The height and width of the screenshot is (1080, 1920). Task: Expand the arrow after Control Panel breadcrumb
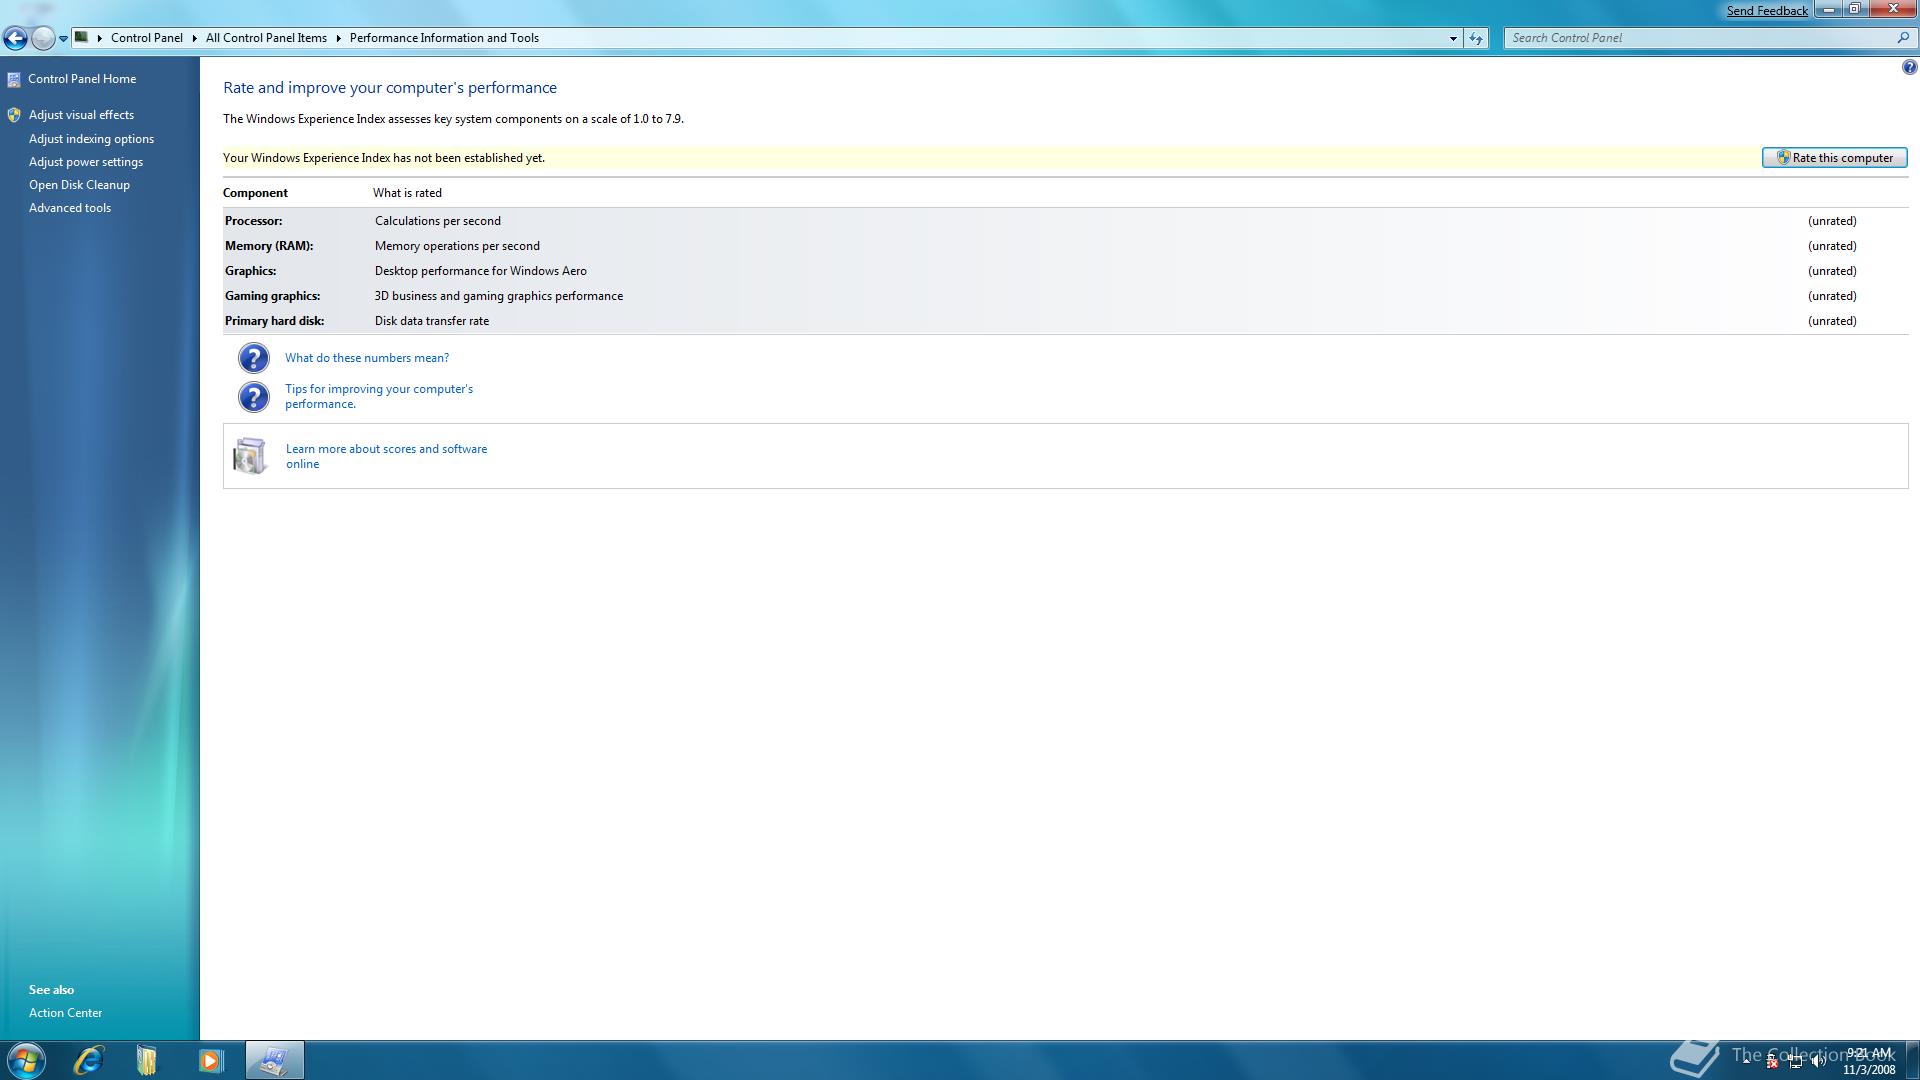(195, 38)
